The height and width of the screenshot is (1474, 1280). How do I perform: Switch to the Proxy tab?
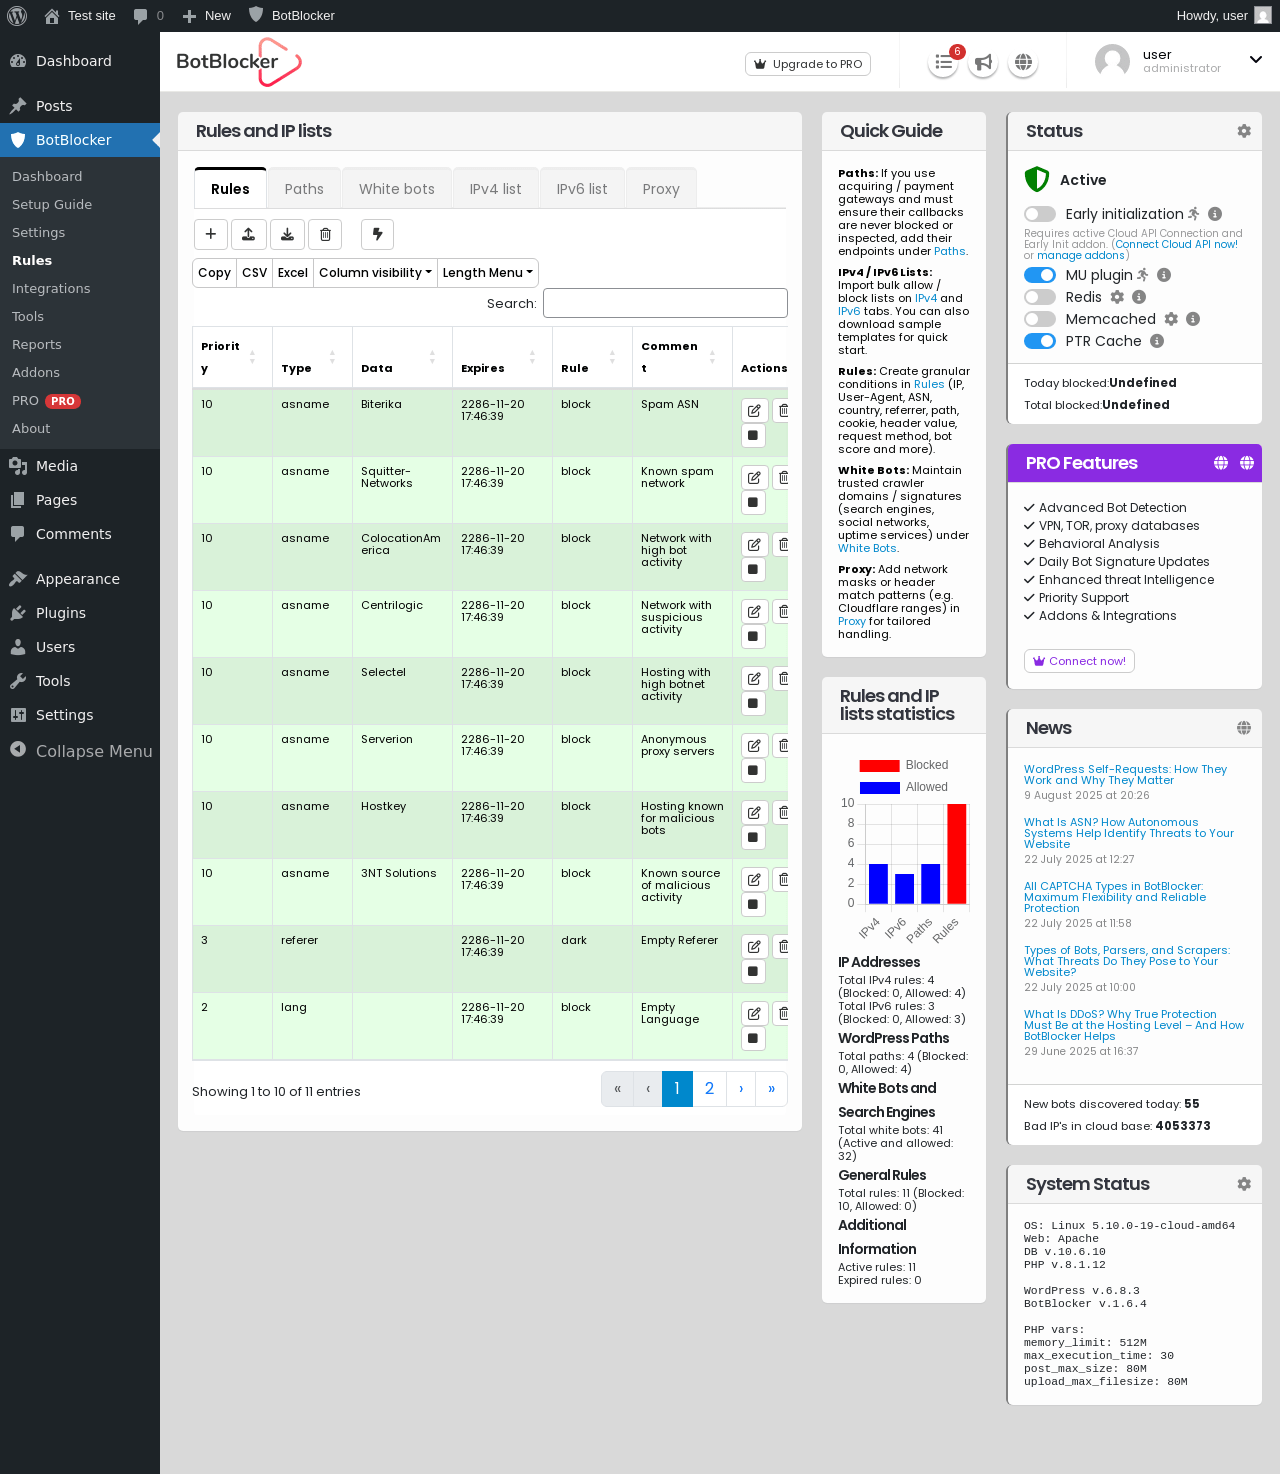tap(661, 189)
